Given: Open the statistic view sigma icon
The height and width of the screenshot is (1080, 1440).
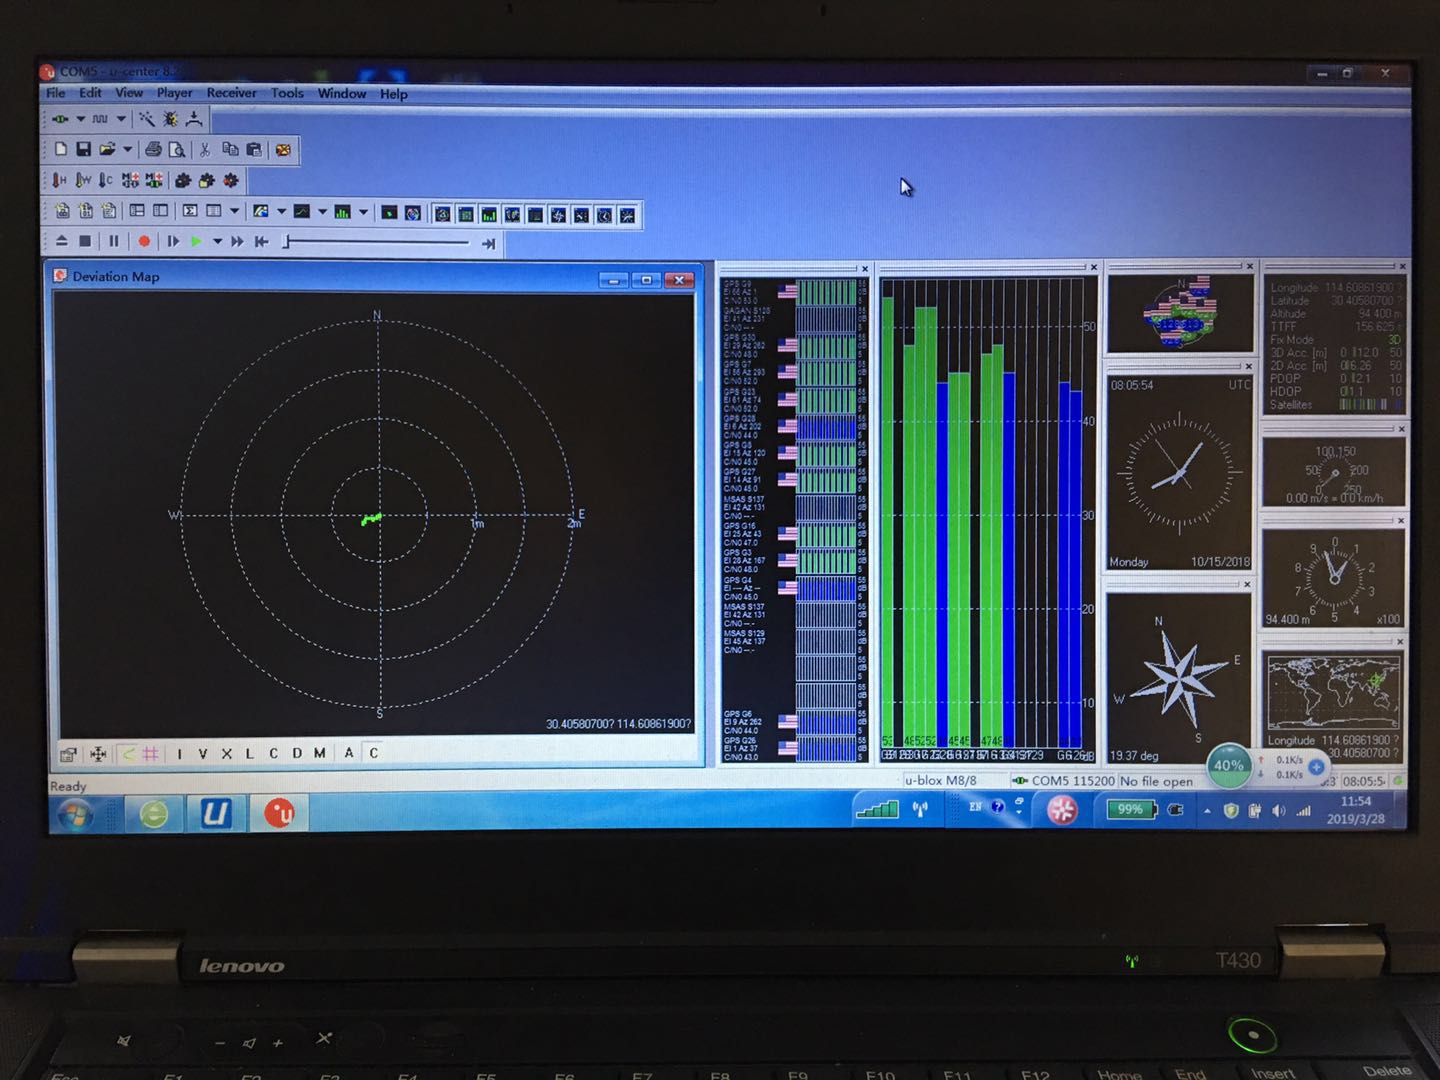Looking at the screenshot, I should 189,211.
